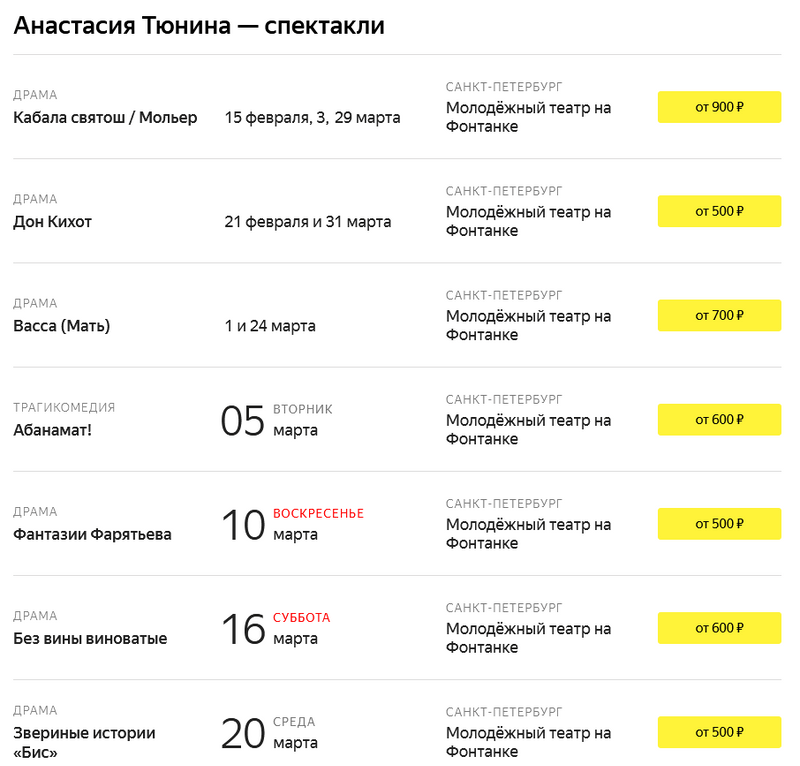This screenshot has width=800, height=766.
Task: Click the 'от 900 ₽' ticket button
Action: coord(719,107)
